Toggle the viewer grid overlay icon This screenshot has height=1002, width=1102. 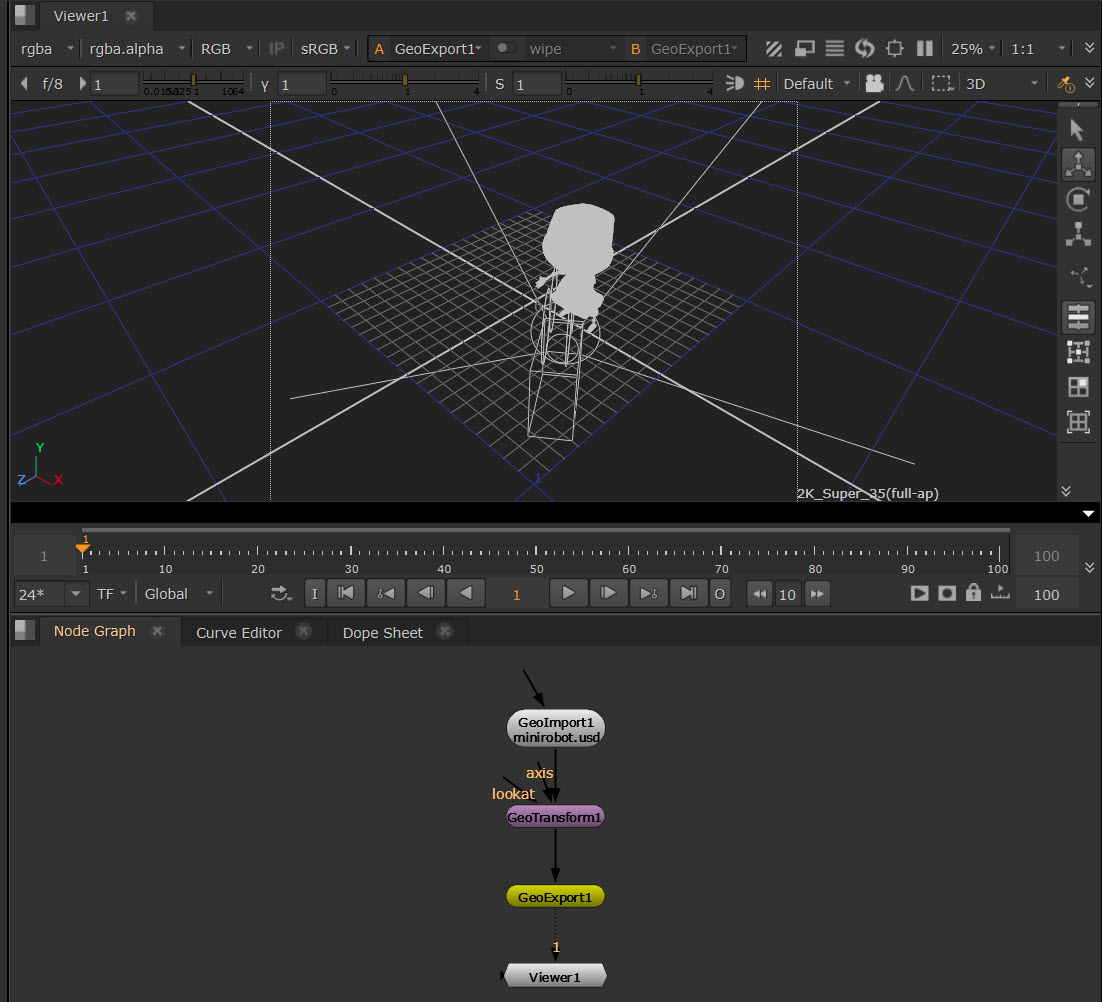pyautogui.click(x=761, y=84)
